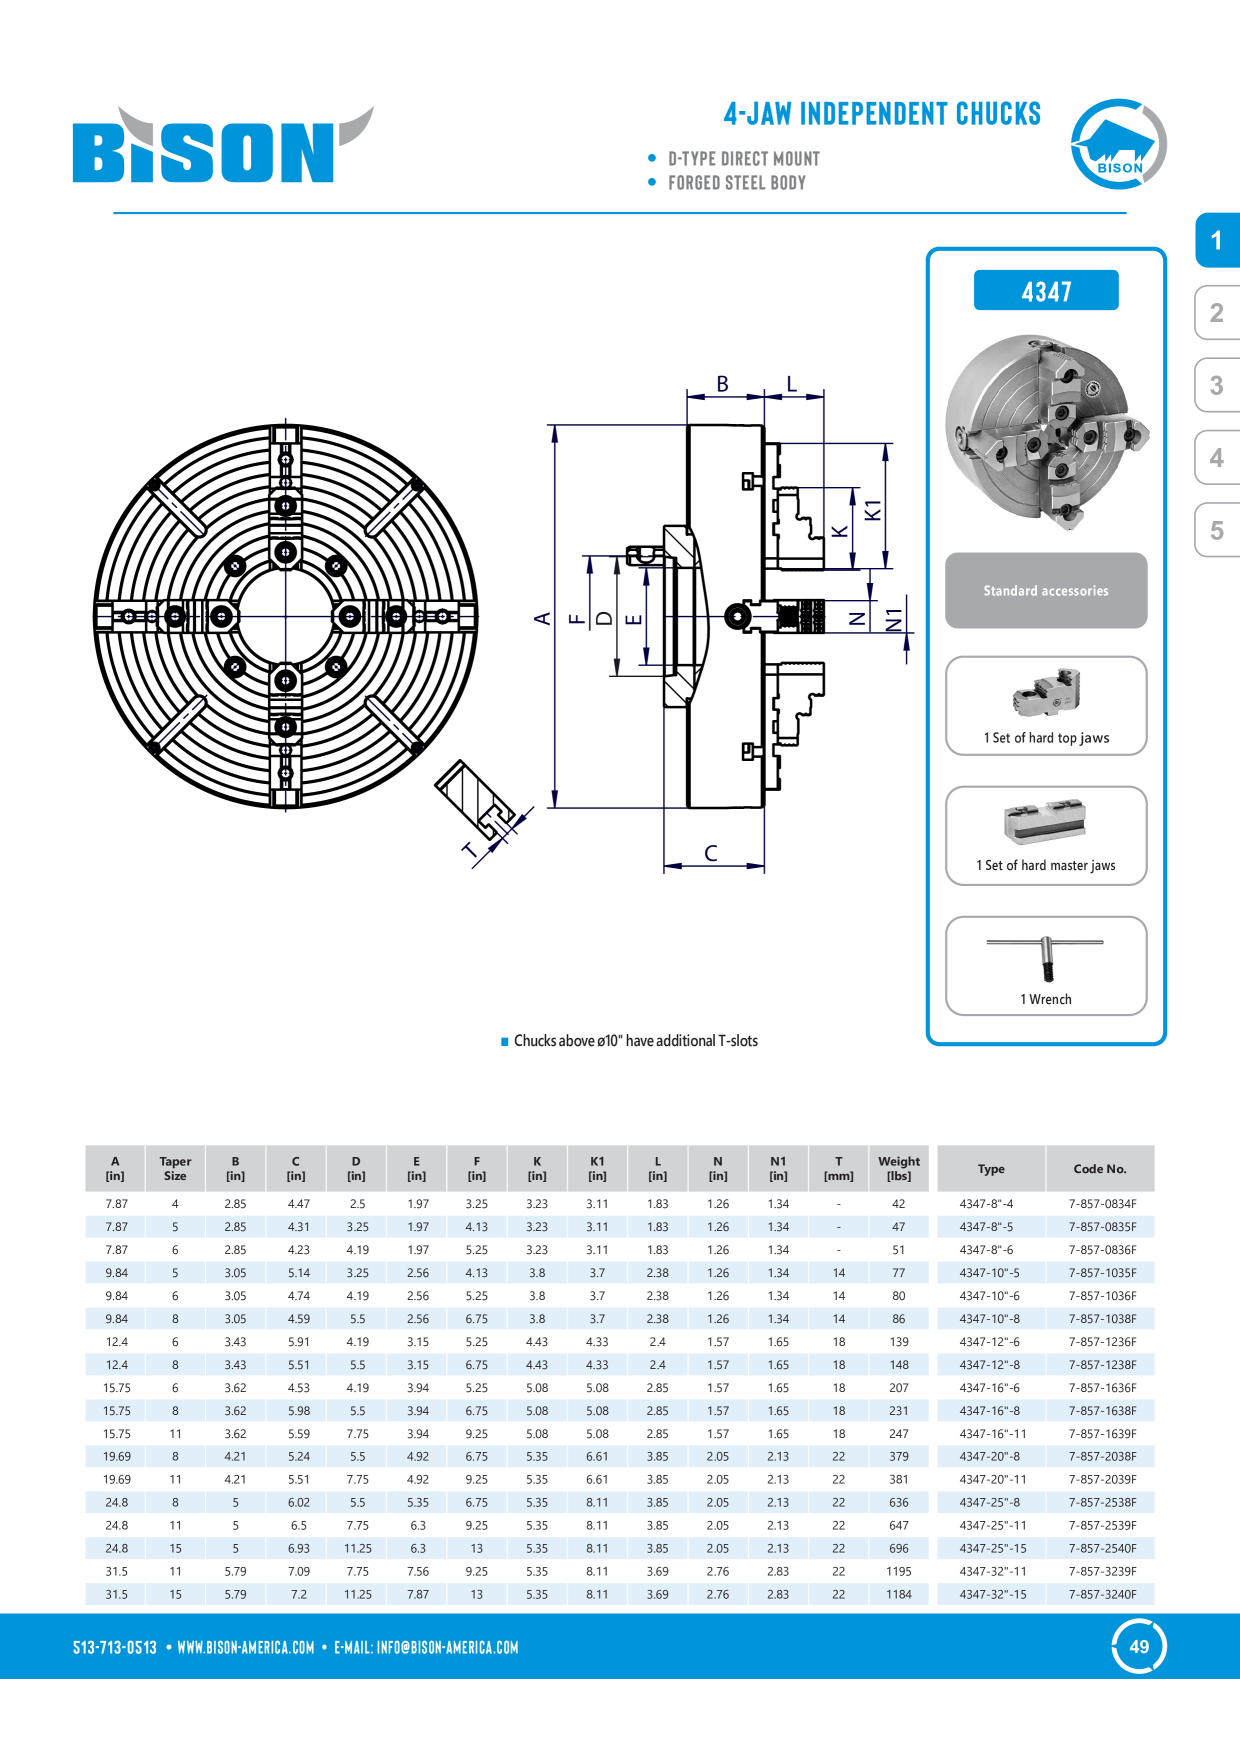Click the 'Code No.' column header
The image size is (1240, 1754).
1100,1169
